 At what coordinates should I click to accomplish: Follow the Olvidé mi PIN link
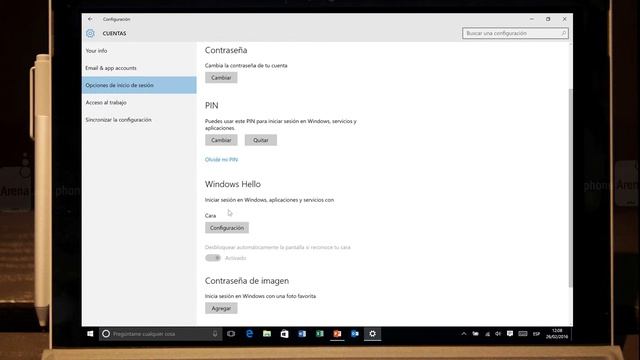(x=221, y=160)
